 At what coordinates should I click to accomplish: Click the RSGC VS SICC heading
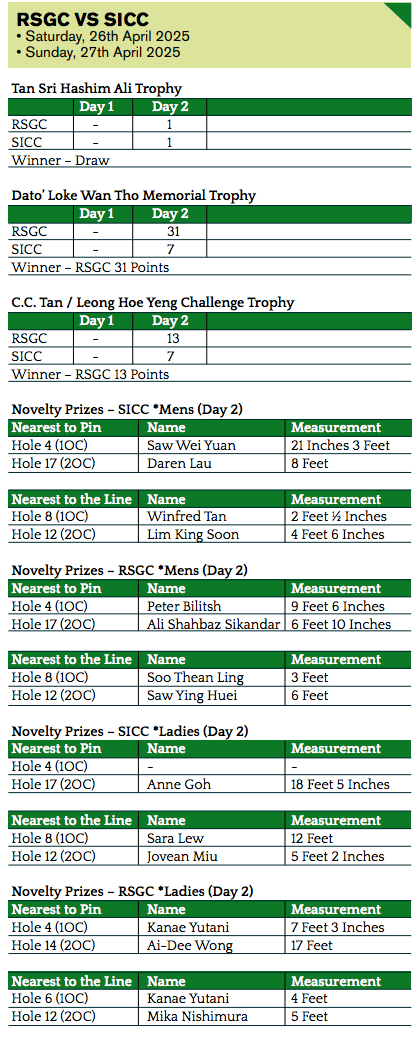tap(83, 19)
